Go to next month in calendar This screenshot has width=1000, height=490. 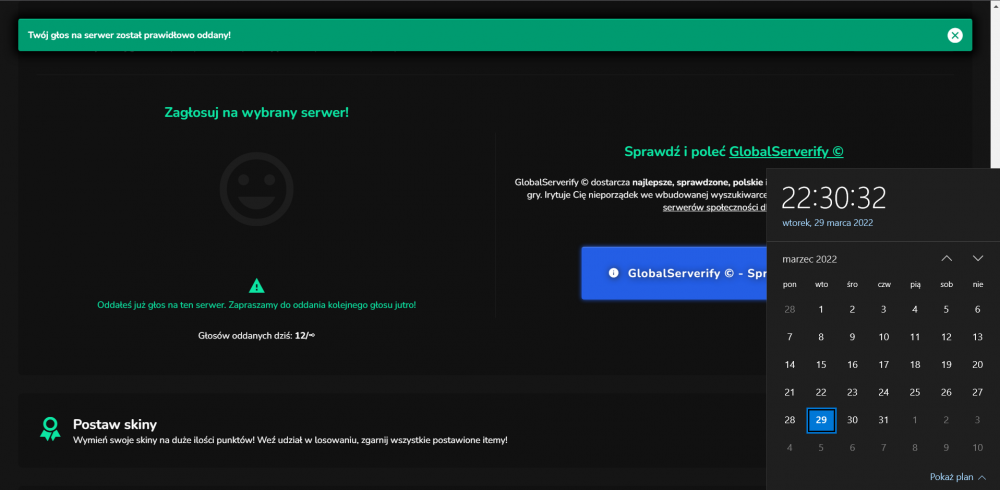point(978,258)
